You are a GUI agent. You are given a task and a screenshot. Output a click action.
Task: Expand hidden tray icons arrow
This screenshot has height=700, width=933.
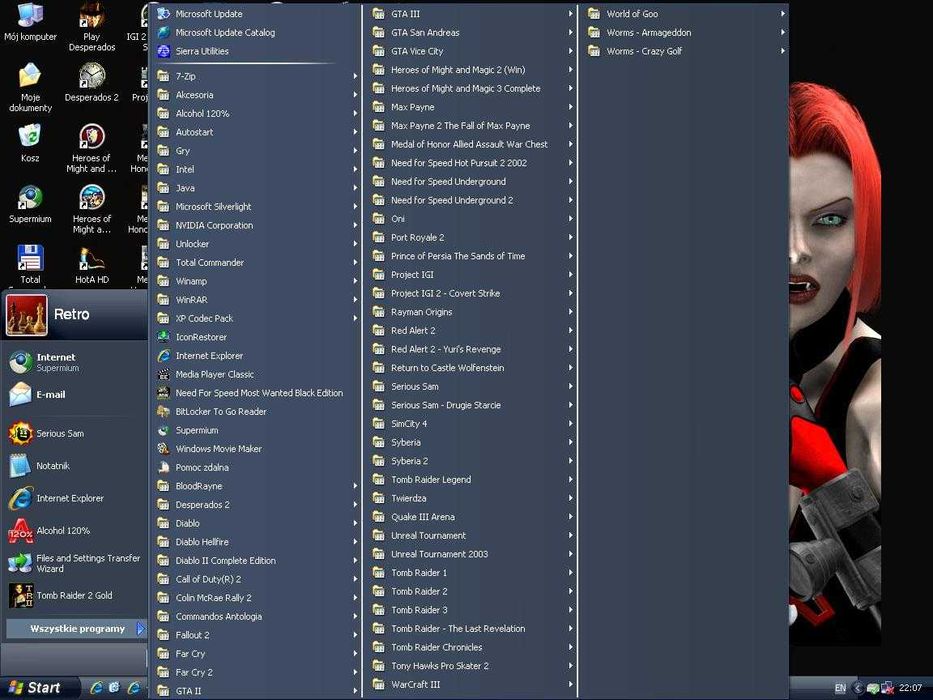[857, 688]
